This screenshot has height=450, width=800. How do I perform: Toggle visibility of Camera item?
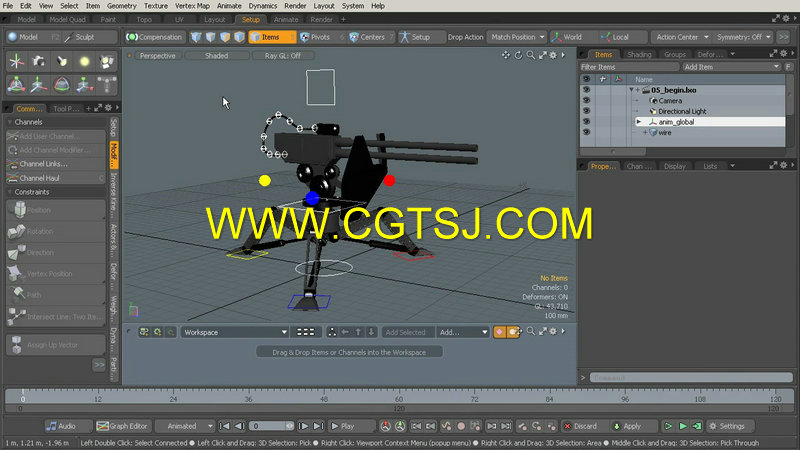[x=586, y=101]
